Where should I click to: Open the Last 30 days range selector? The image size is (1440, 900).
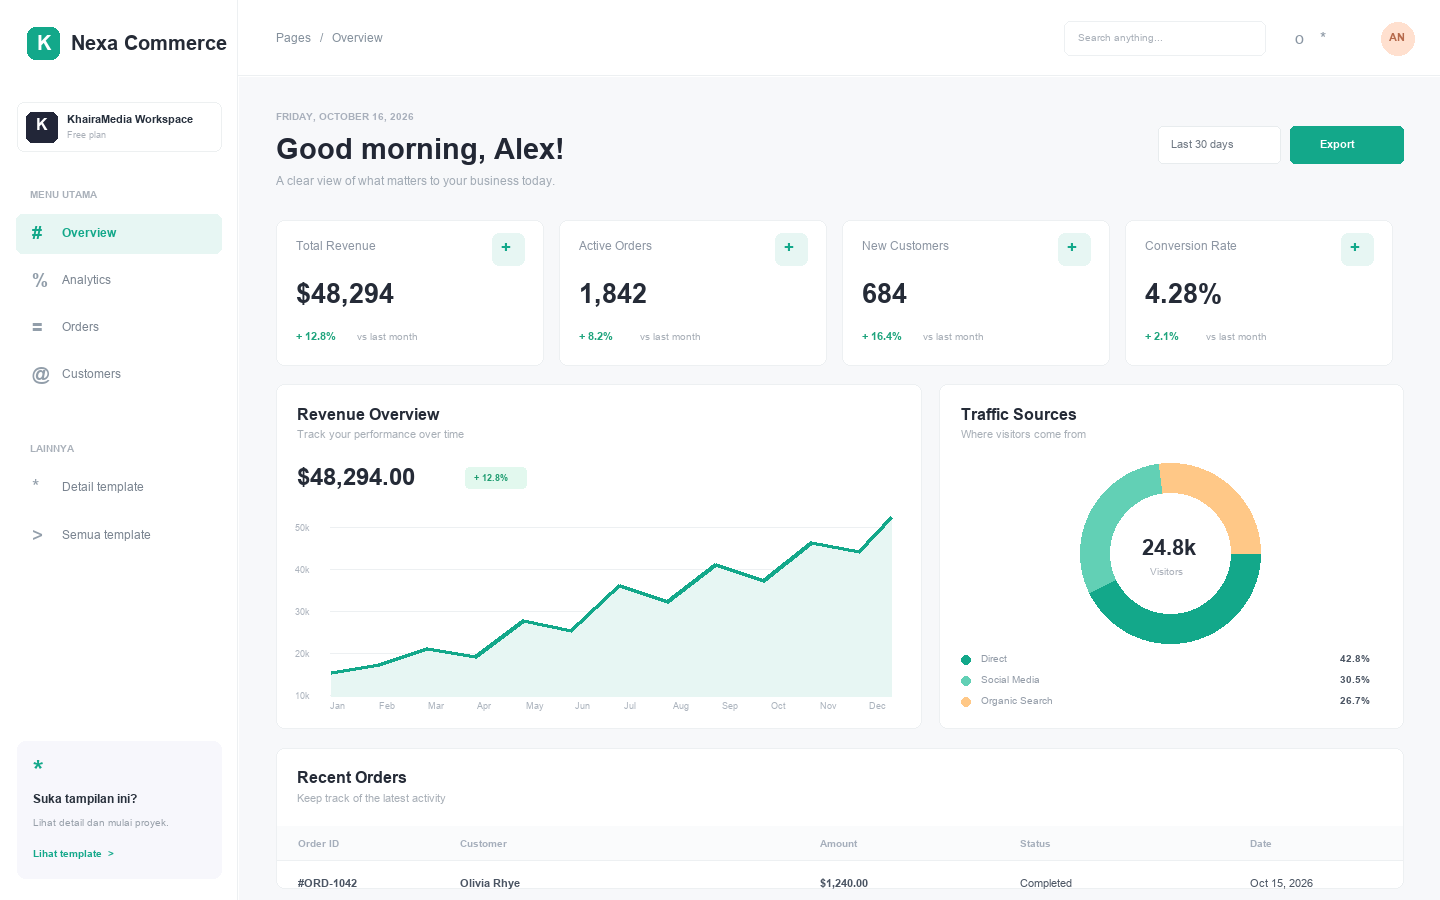click(x=1219, y=145)
